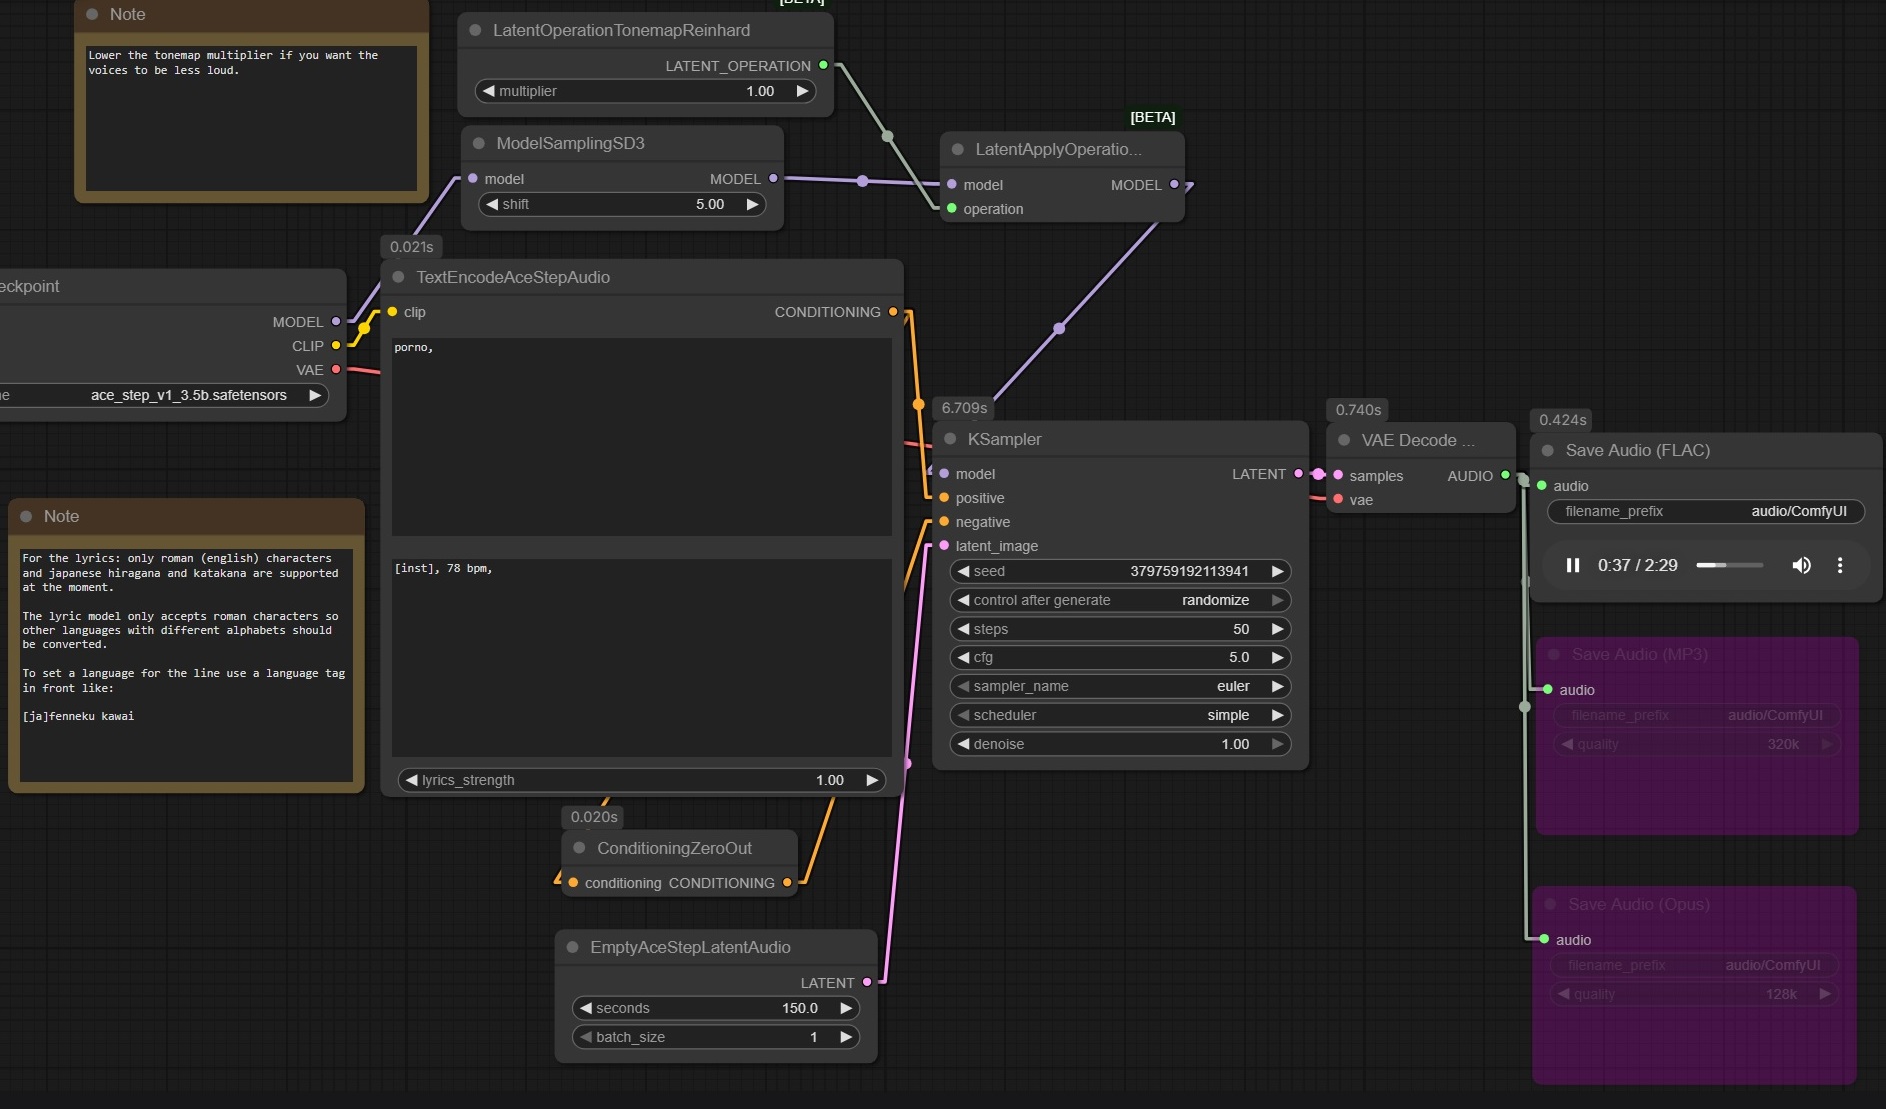This screenshot has height=1109, width=1886.
Task: Collapse the Save Audio (FLAC) node dot
Action: 1548,450
